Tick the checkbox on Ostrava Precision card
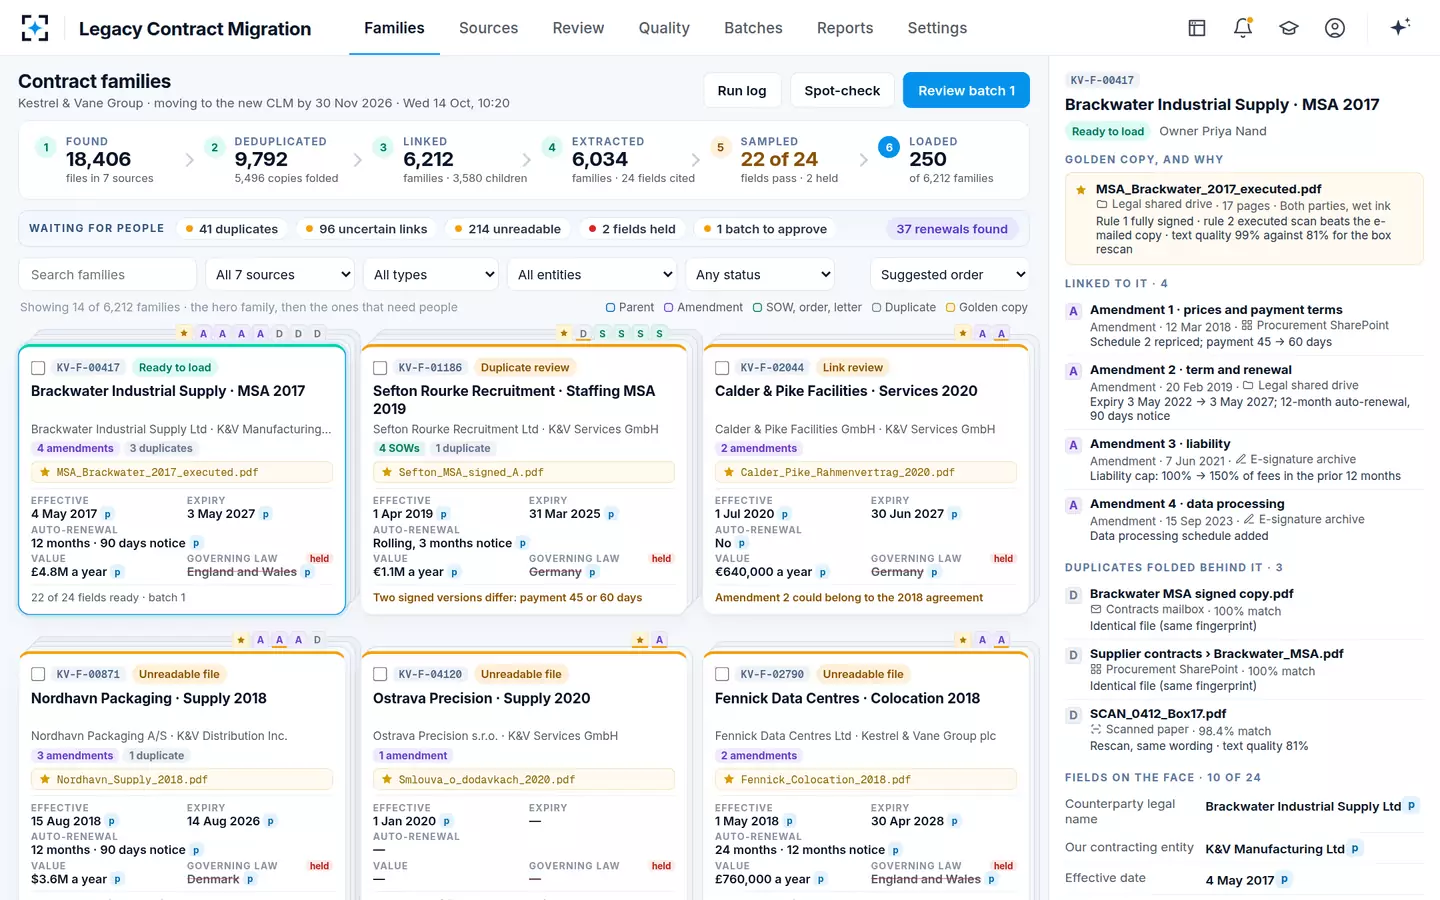The width and height of the screenshot is (1440, 900). pyautogui.click(x=380, y=675)
